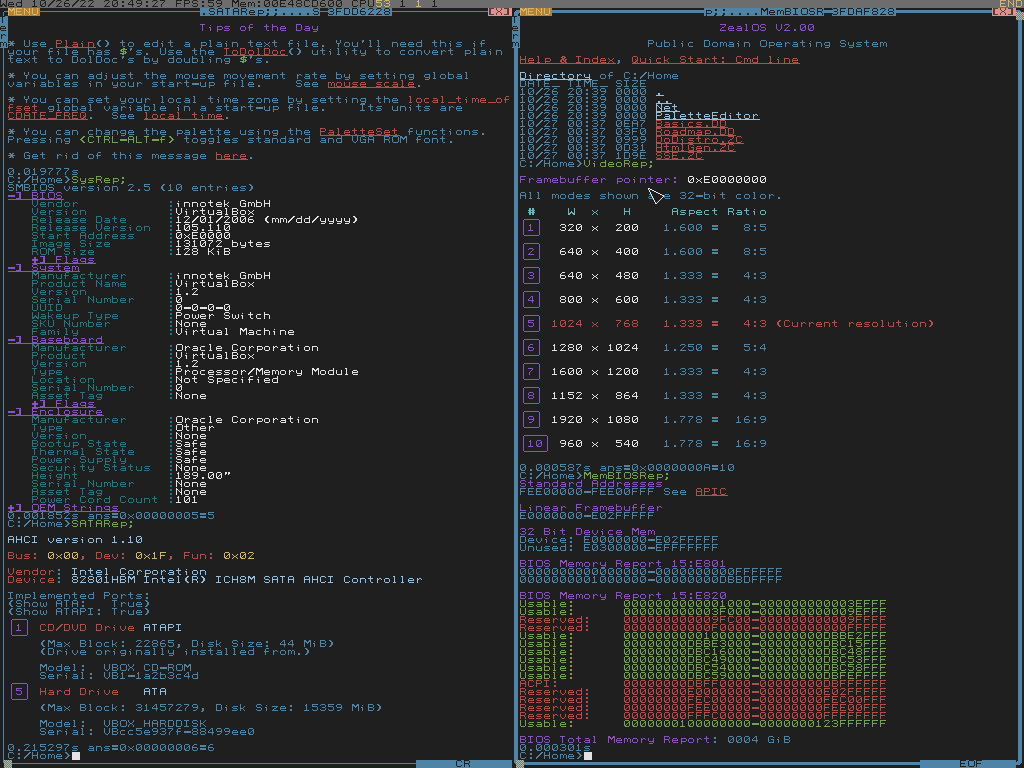Select port 1 CD/DVD Drive box

[19, 628]
